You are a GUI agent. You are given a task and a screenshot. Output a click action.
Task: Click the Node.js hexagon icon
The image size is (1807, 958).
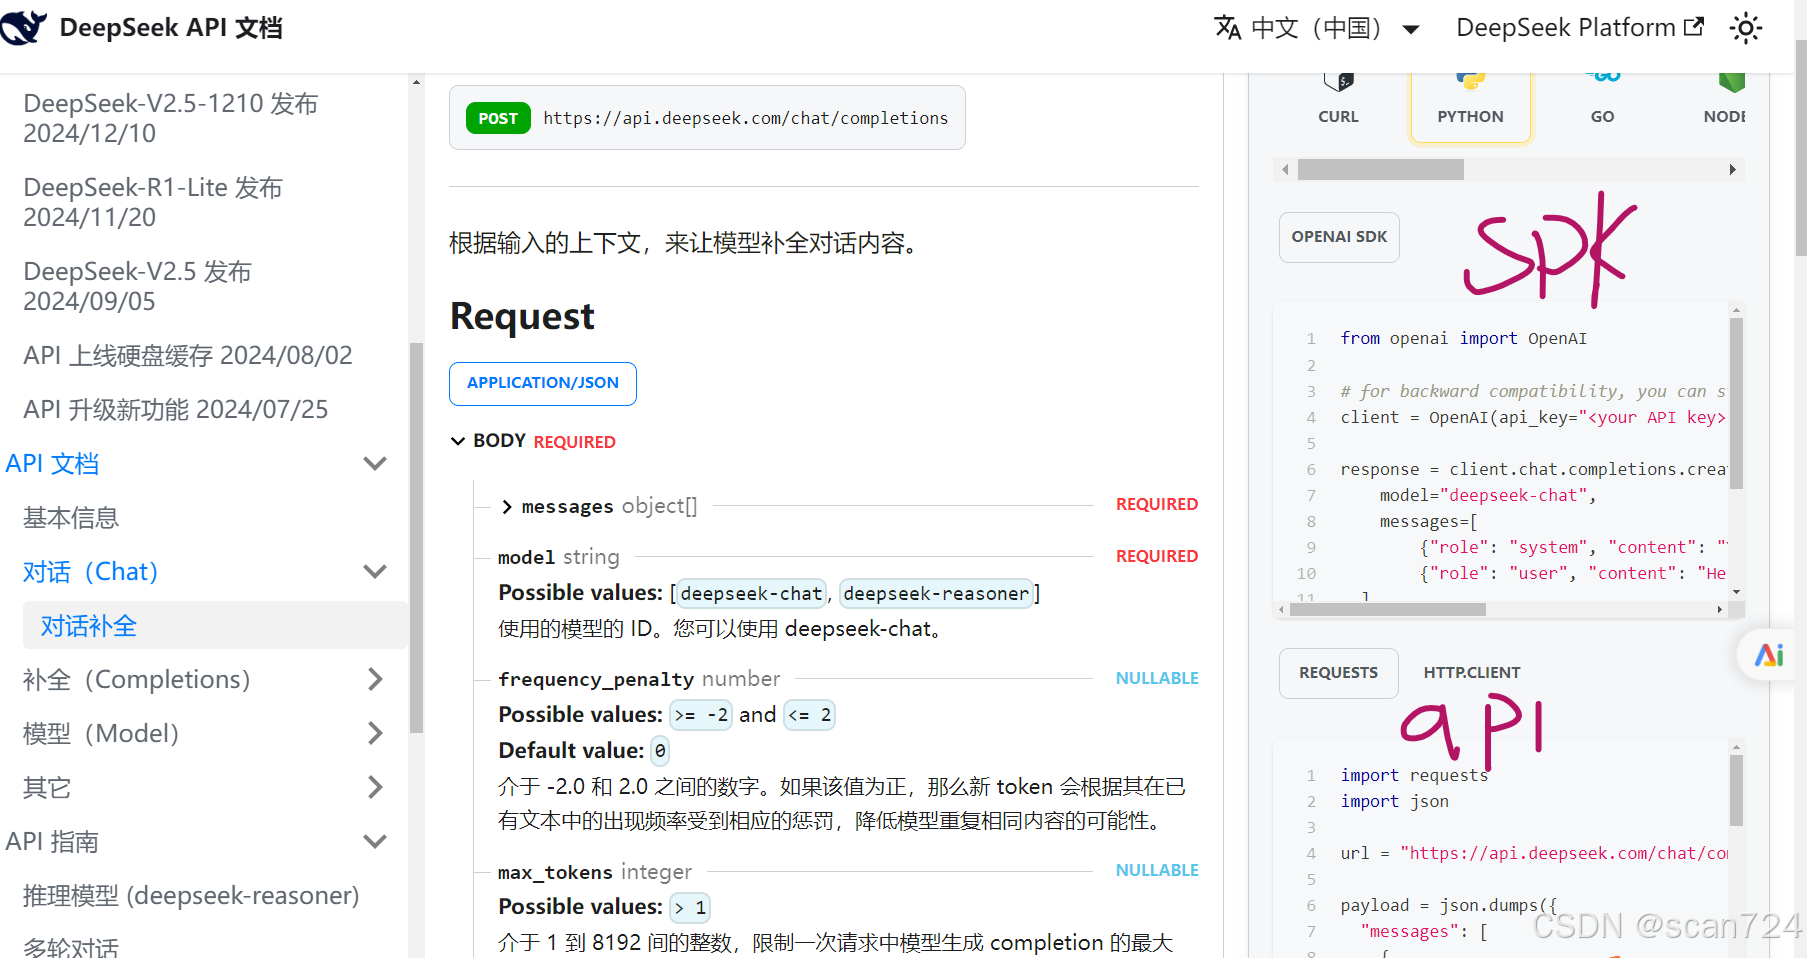tap(1731, 82)
